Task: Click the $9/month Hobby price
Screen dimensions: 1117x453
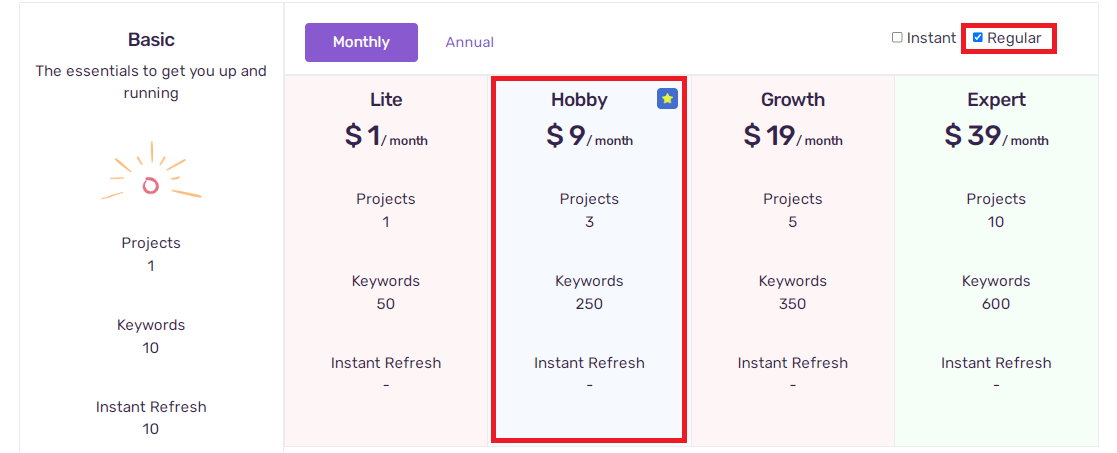Action: [589, 135]
